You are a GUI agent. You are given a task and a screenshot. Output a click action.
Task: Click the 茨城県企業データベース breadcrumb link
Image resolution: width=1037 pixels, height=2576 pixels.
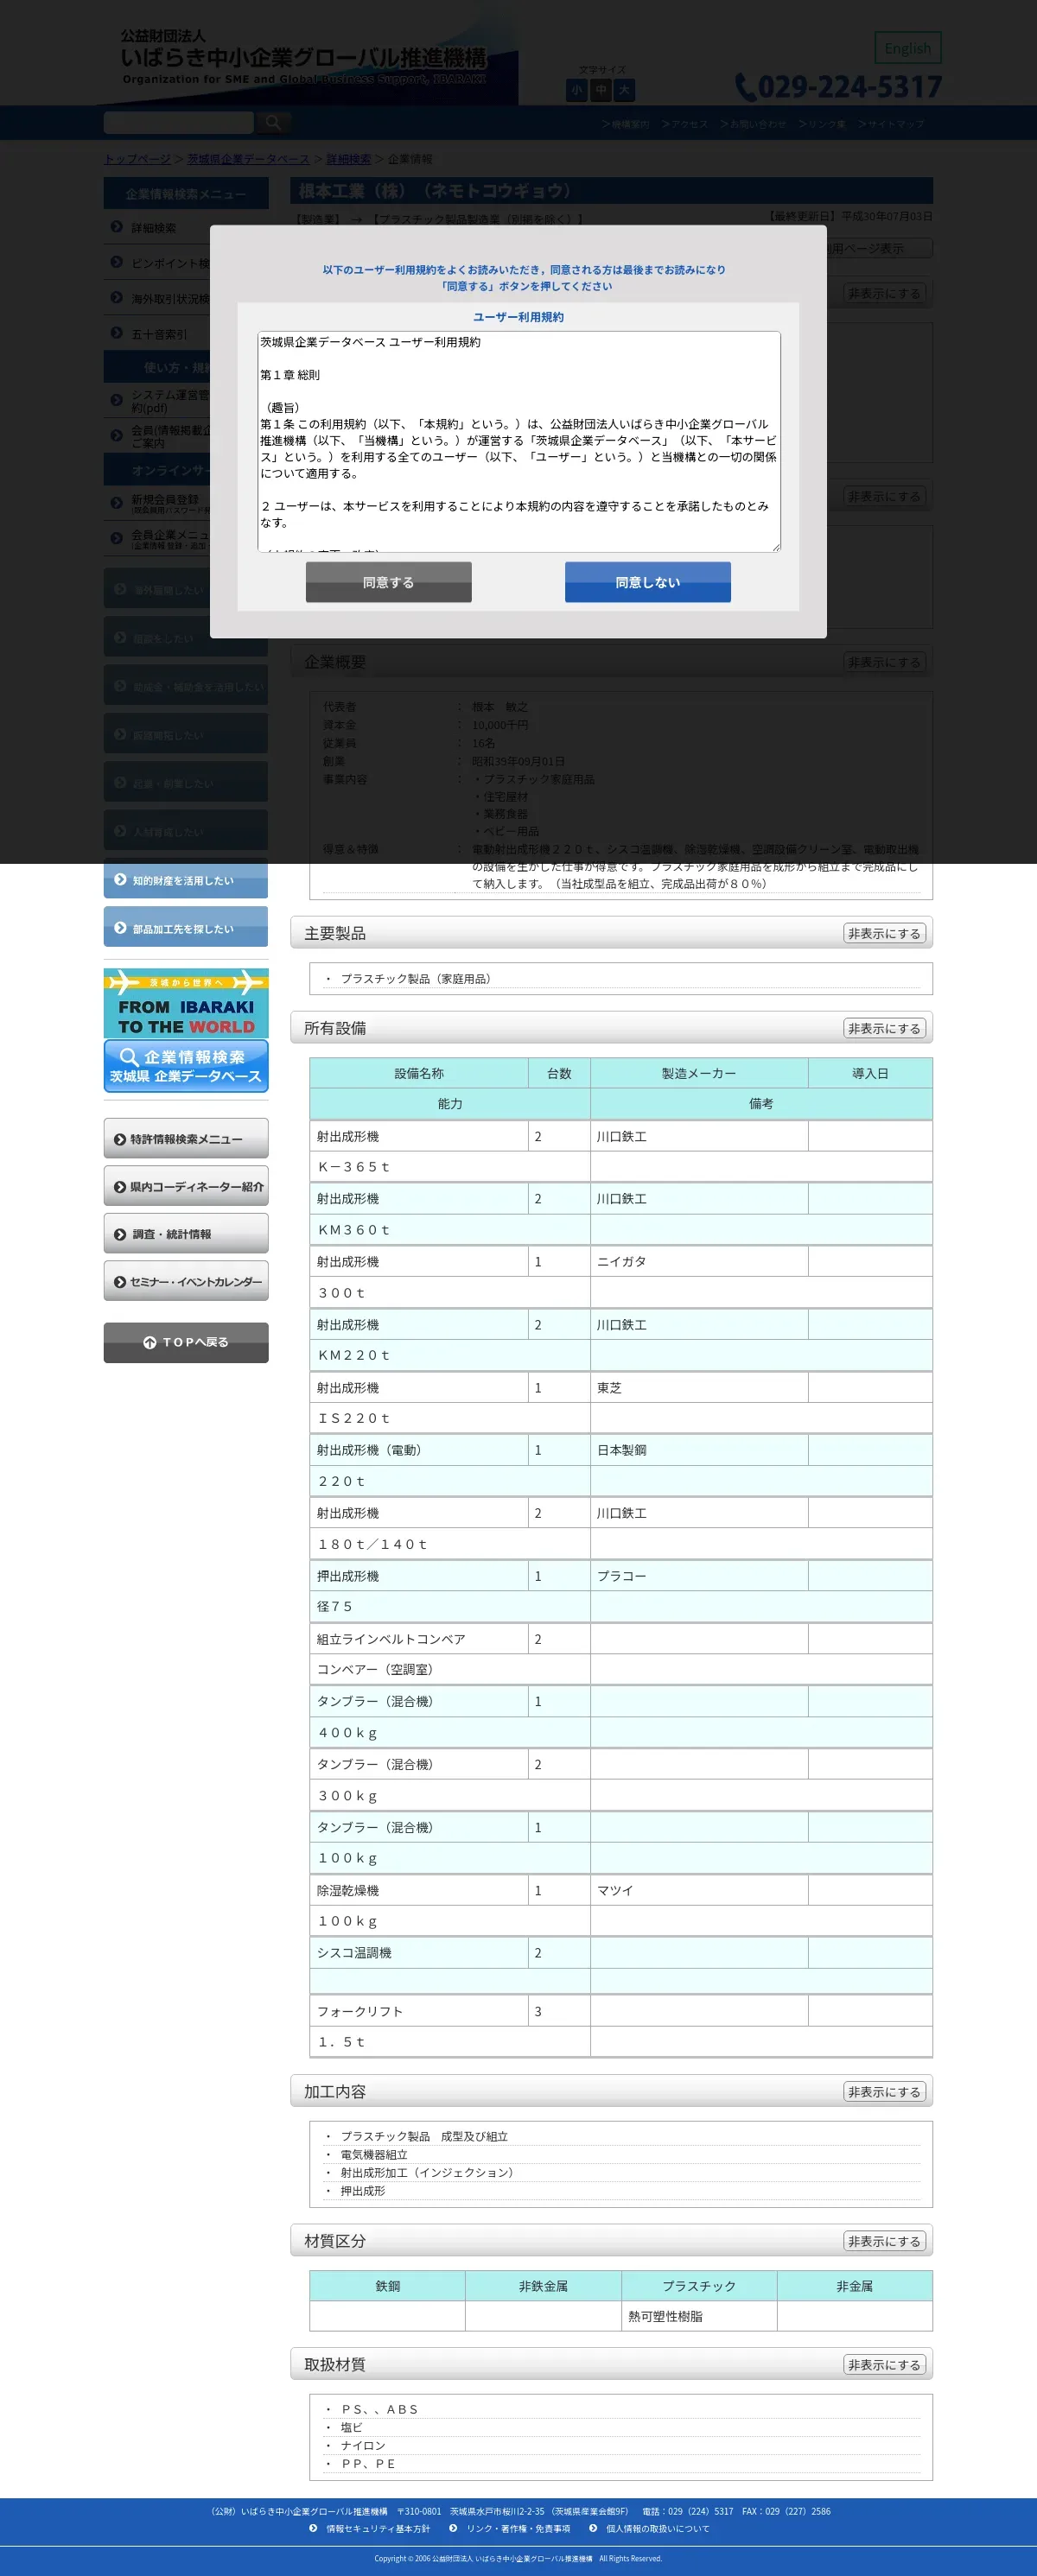[x=248, y=159]
